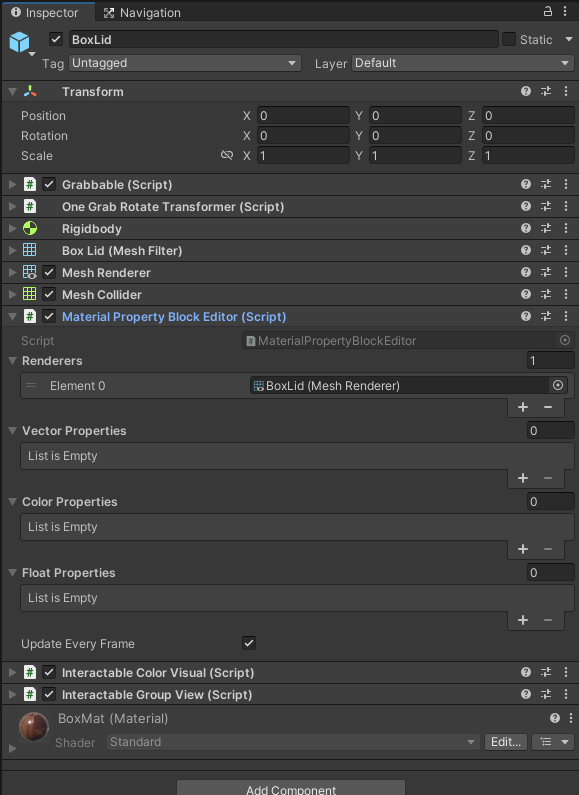Open Grabbable script kebab menu
Viewport: 579px width, 795px height.
(x=566, y=184)
